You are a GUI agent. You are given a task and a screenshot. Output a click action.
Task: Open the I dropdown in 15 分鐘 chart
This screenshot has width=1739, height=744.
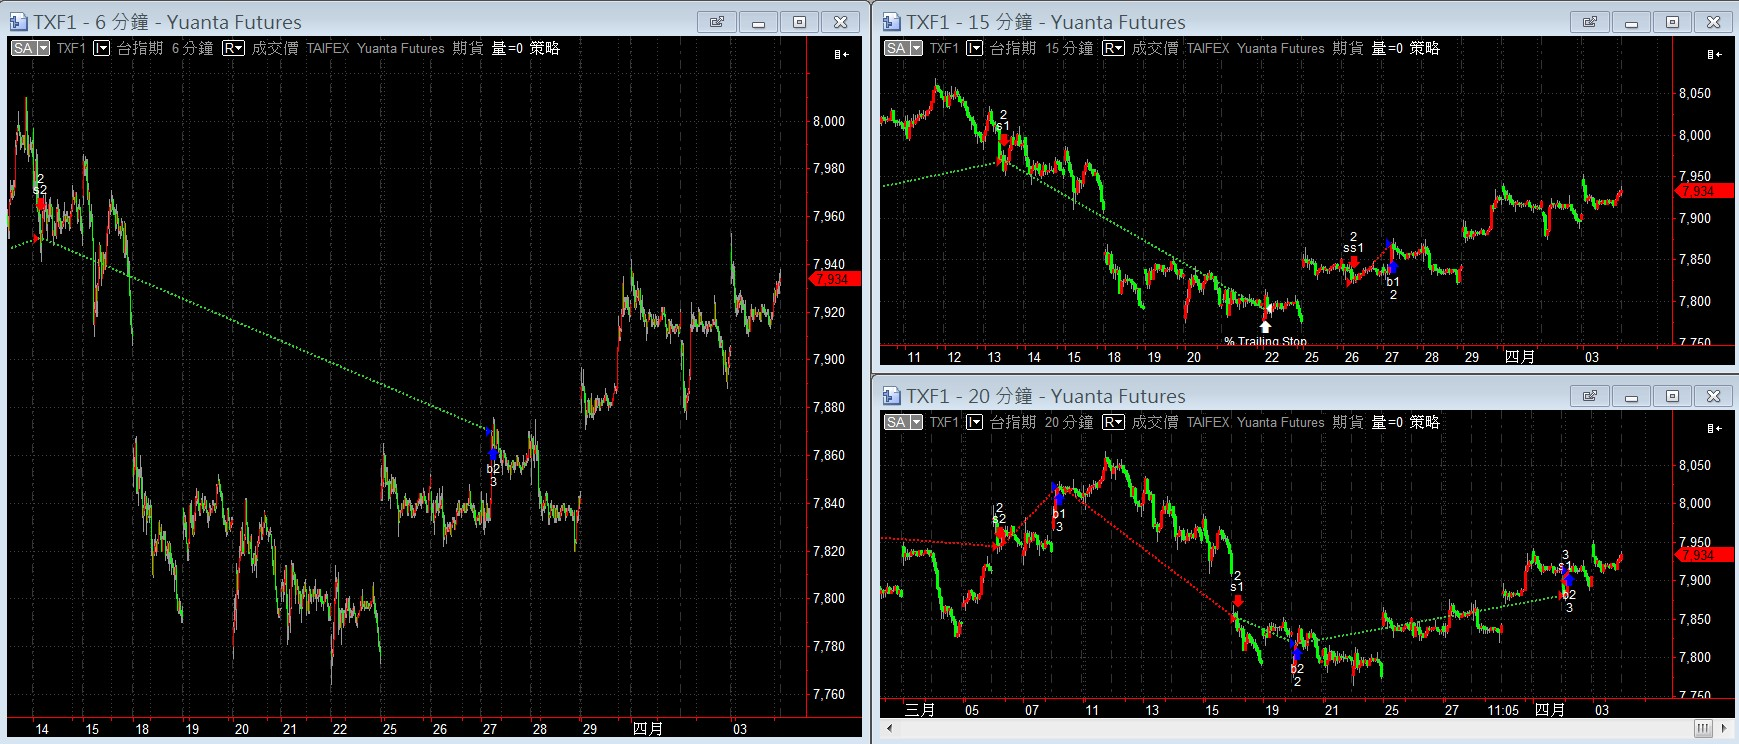974,48
